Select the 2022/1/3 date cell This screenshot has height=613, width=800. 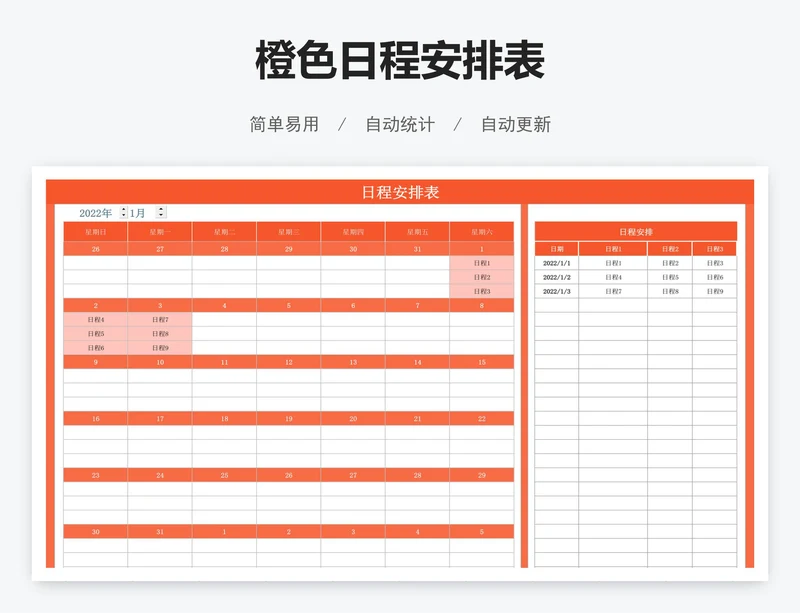557,291
